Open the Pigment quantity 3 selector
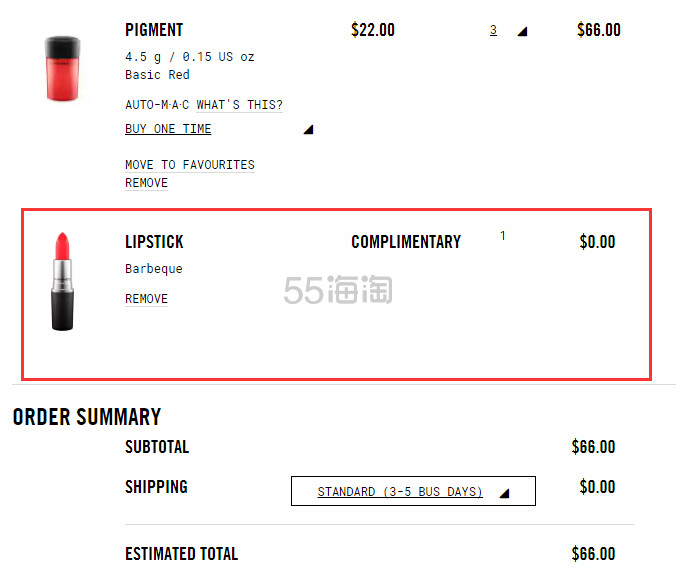 point(493,31)
